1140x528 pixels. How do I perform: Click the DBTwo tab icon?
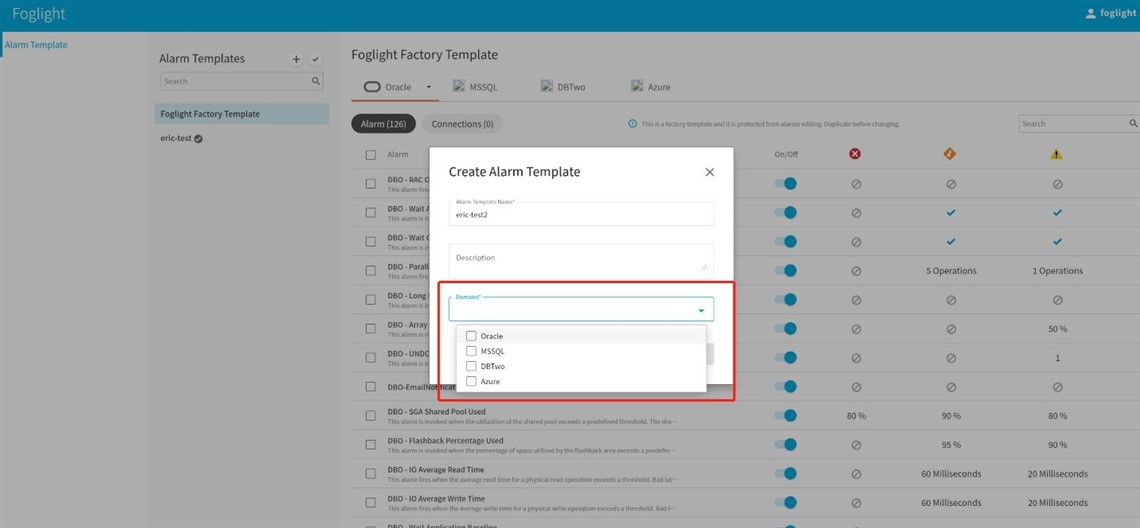547,86
